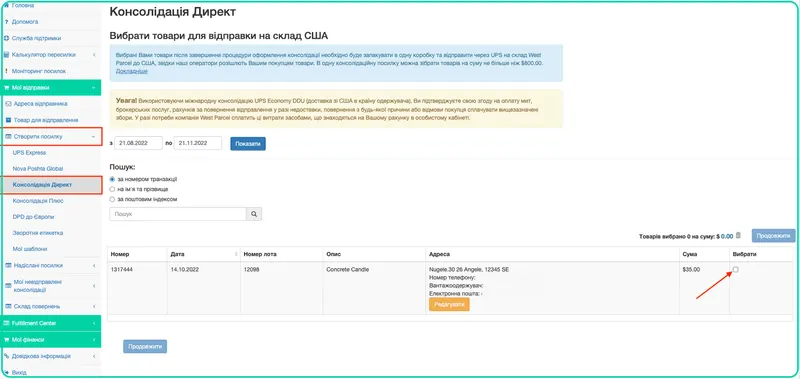Viewport: 800px width, 379px height.
Task: Collapse the Створити посилку submenu chevron
Action: [x=93, y=137]
